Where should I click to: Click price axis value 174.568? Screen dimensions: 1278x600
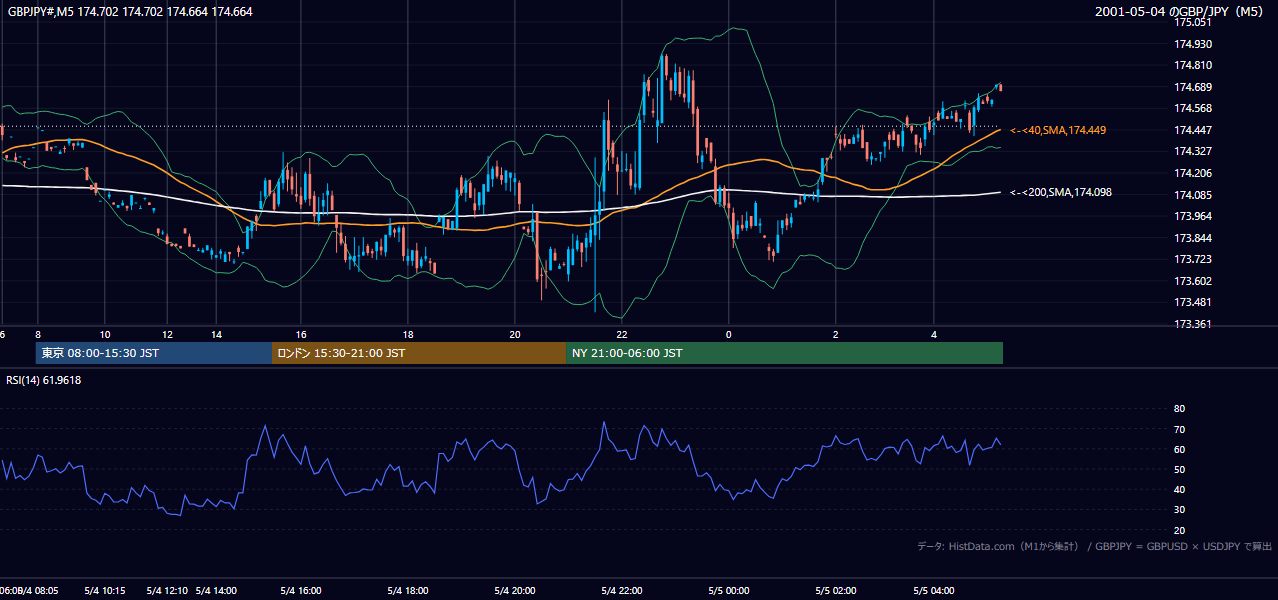tap(1193, 108)
